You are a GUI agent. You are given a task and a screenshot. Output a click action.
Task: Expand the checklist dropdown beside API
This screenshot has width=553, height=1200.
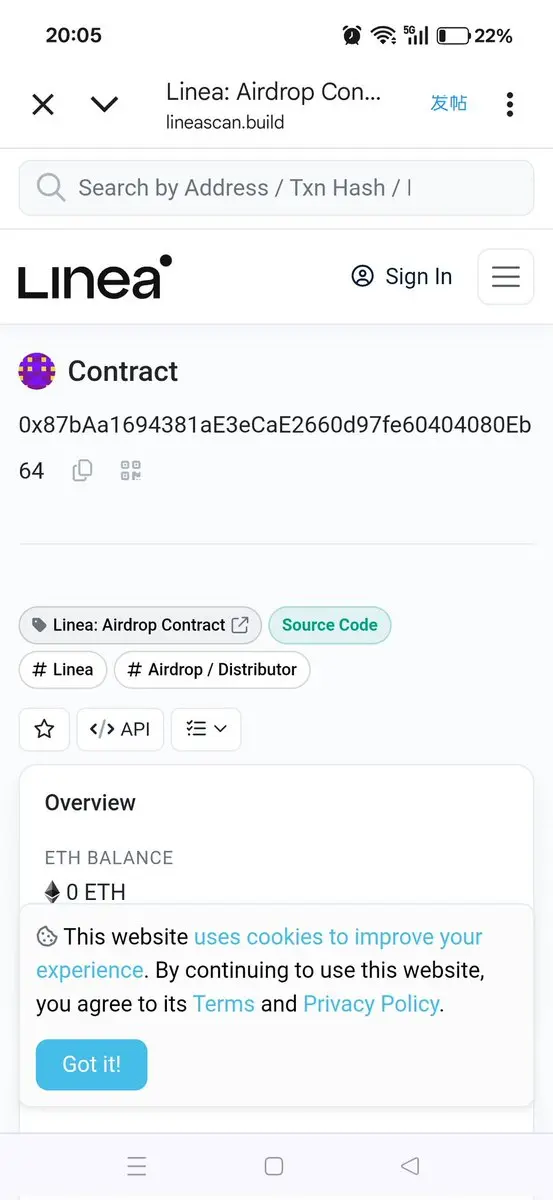tap(206, 729)
